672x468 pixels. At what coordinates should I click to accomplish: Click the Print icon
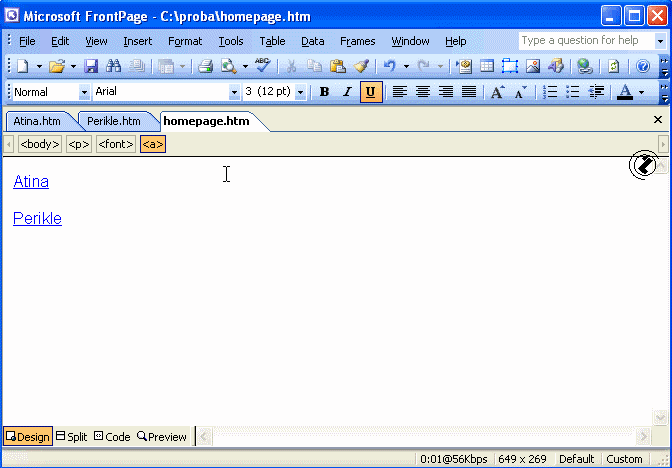pos(205,66)
